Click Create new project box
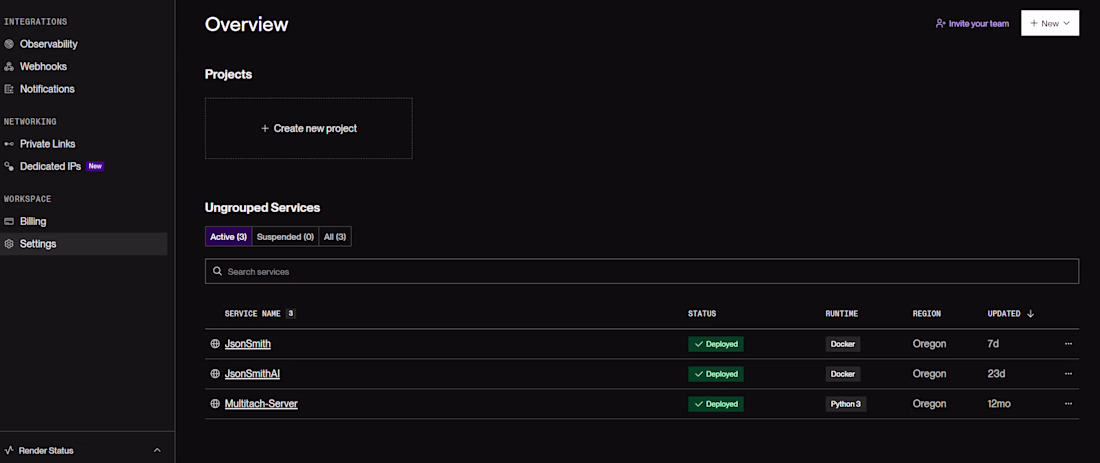The height and width of the screenshot is (463, 1100). click(x=309, y=128)
